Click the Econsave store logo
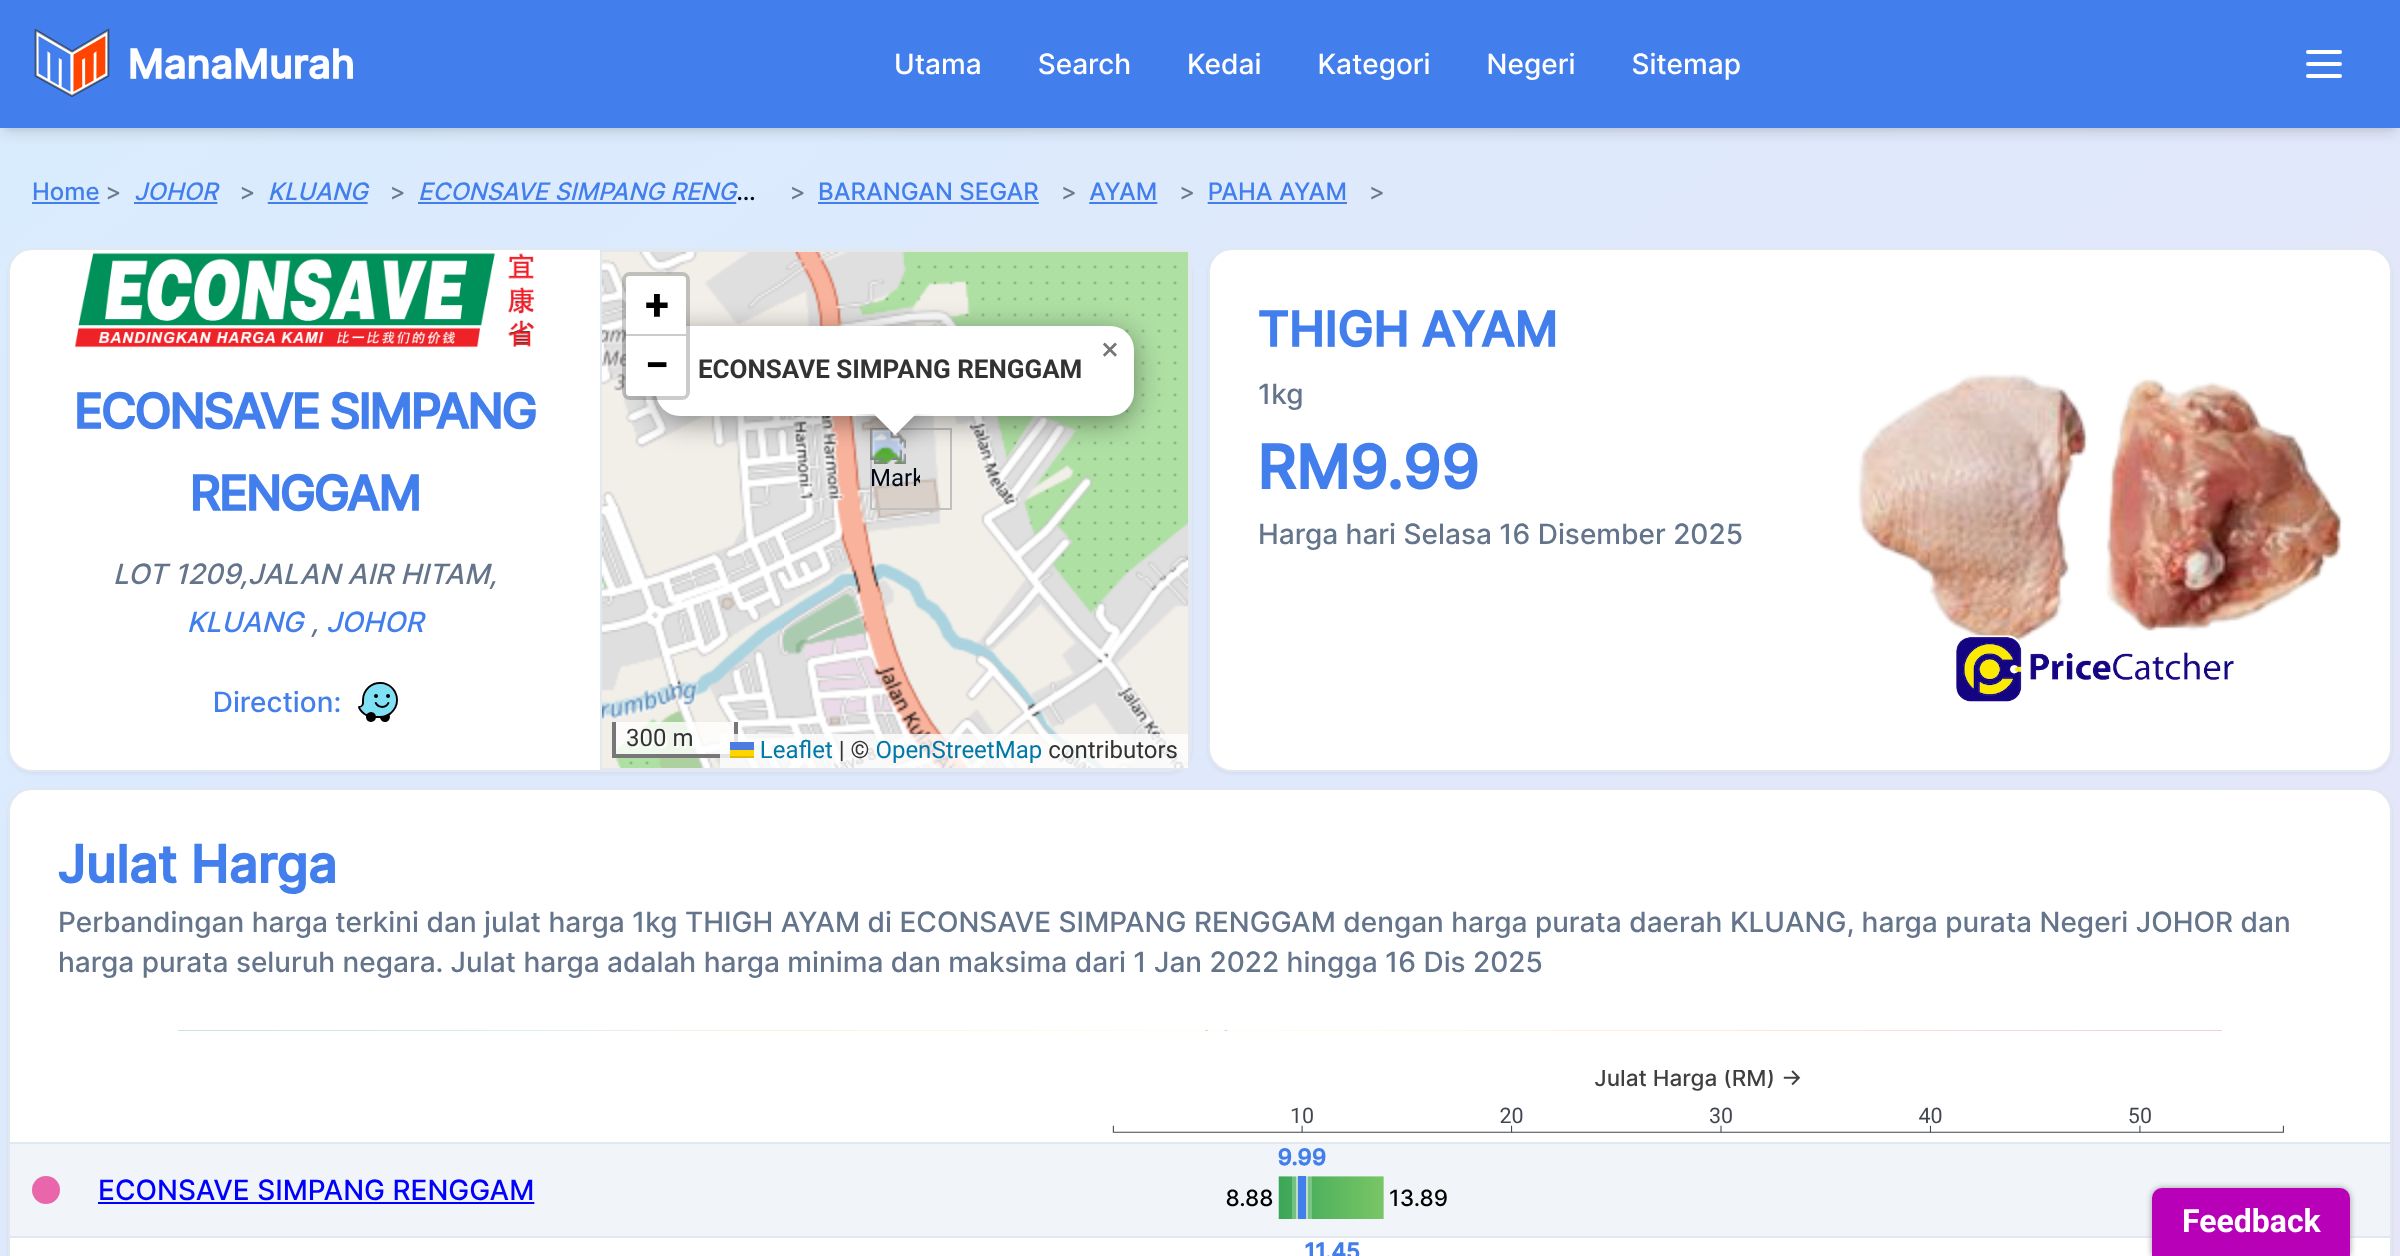This screenshot has height=1256, width=2400. (305, 300)
